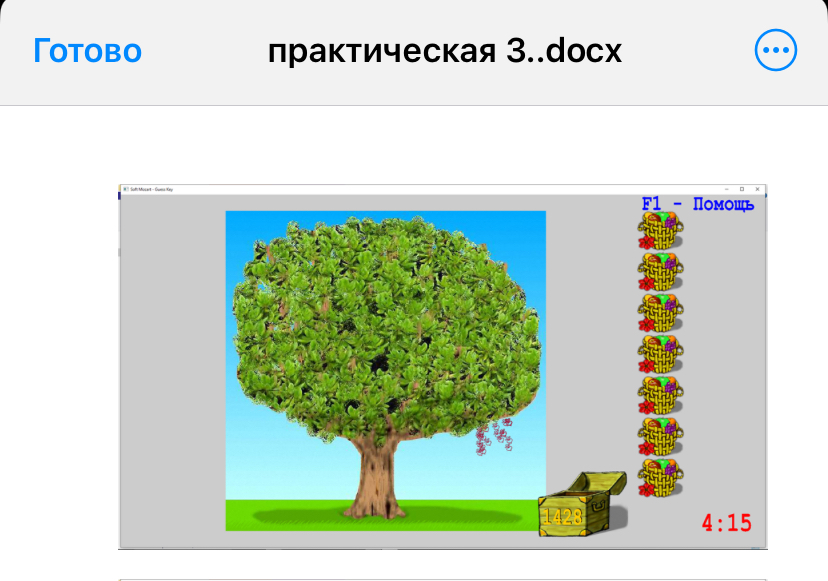This screenshot has width=828, height=581.
Task: Click the red 4:15 countdown timer
Action: point(726,523)
